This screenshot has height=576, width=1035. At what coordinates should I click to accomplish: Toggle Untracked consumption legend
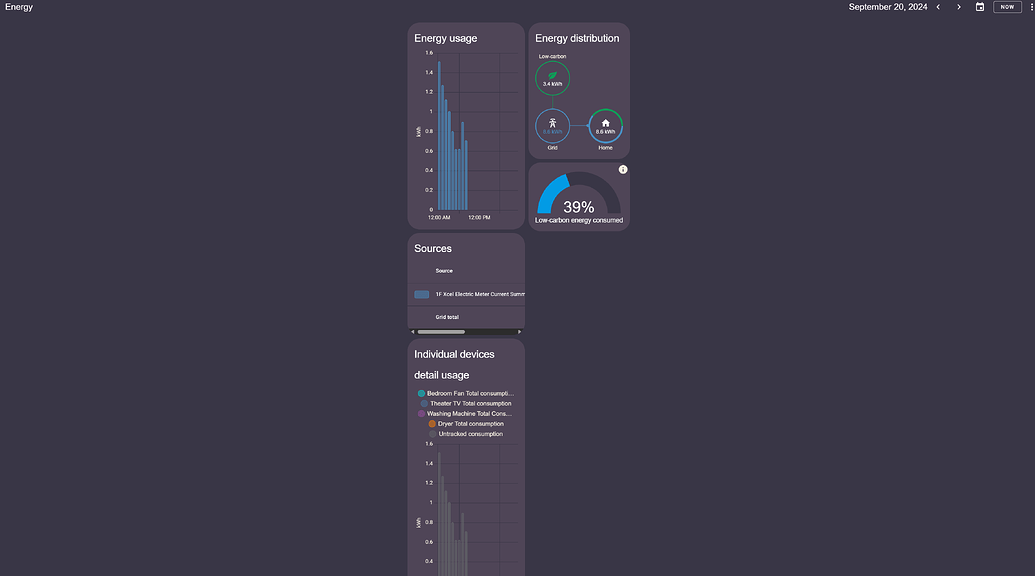[x=466, y=434]
